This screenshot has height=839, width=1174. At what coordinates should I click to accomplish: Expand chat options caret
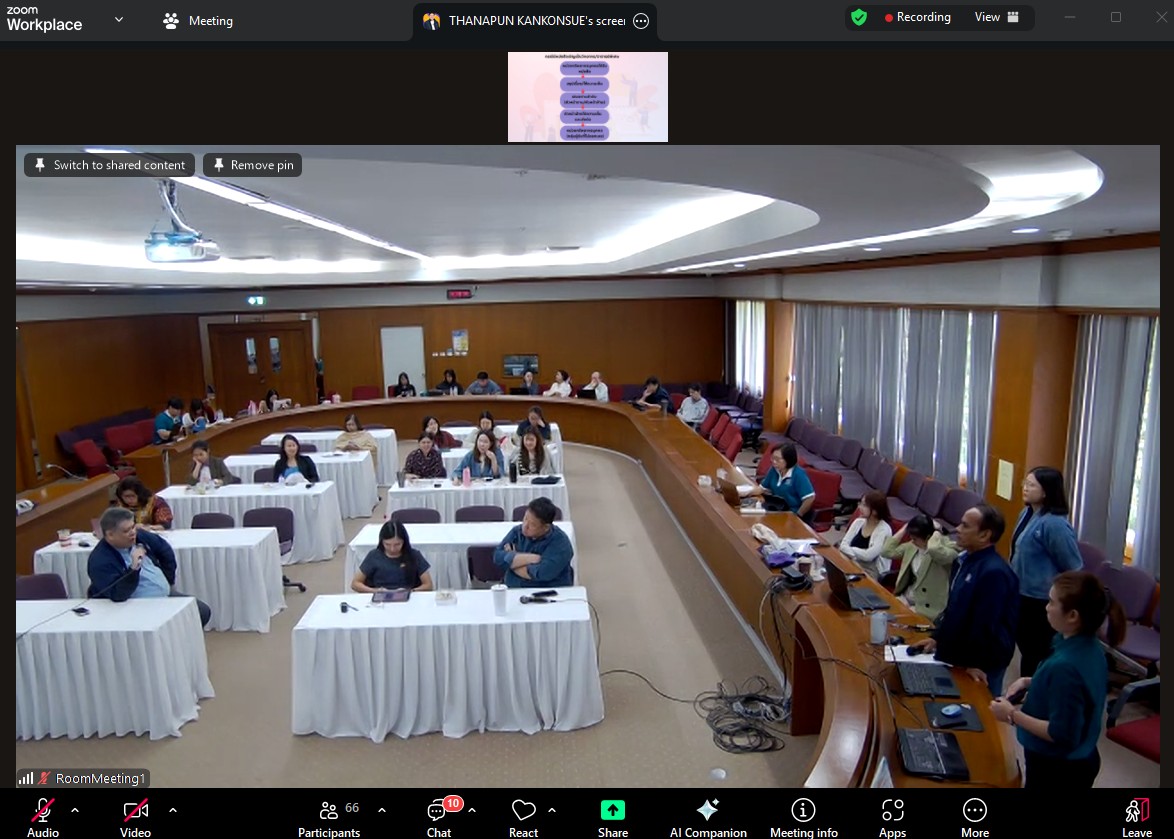(x=472, y=810)
